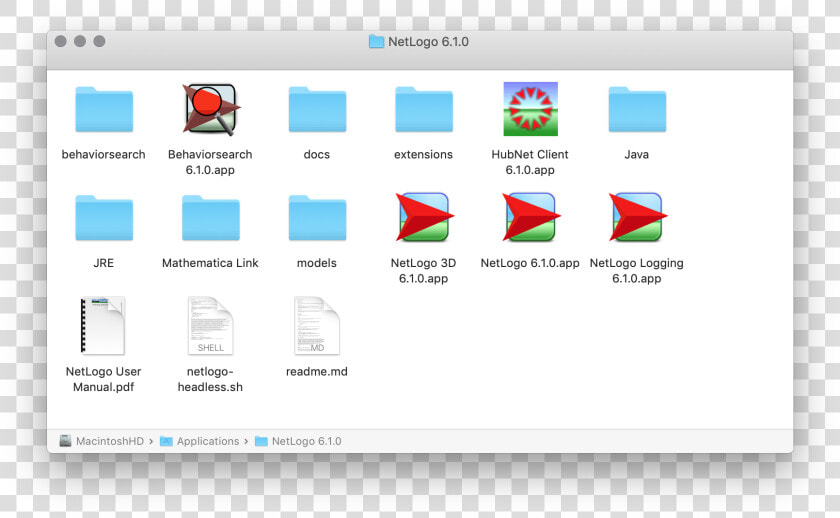Viewport: 840px width, 518px height.
Task: Click the NetLogo 6.1.0 folder icon in path bar
Action: 261,441
